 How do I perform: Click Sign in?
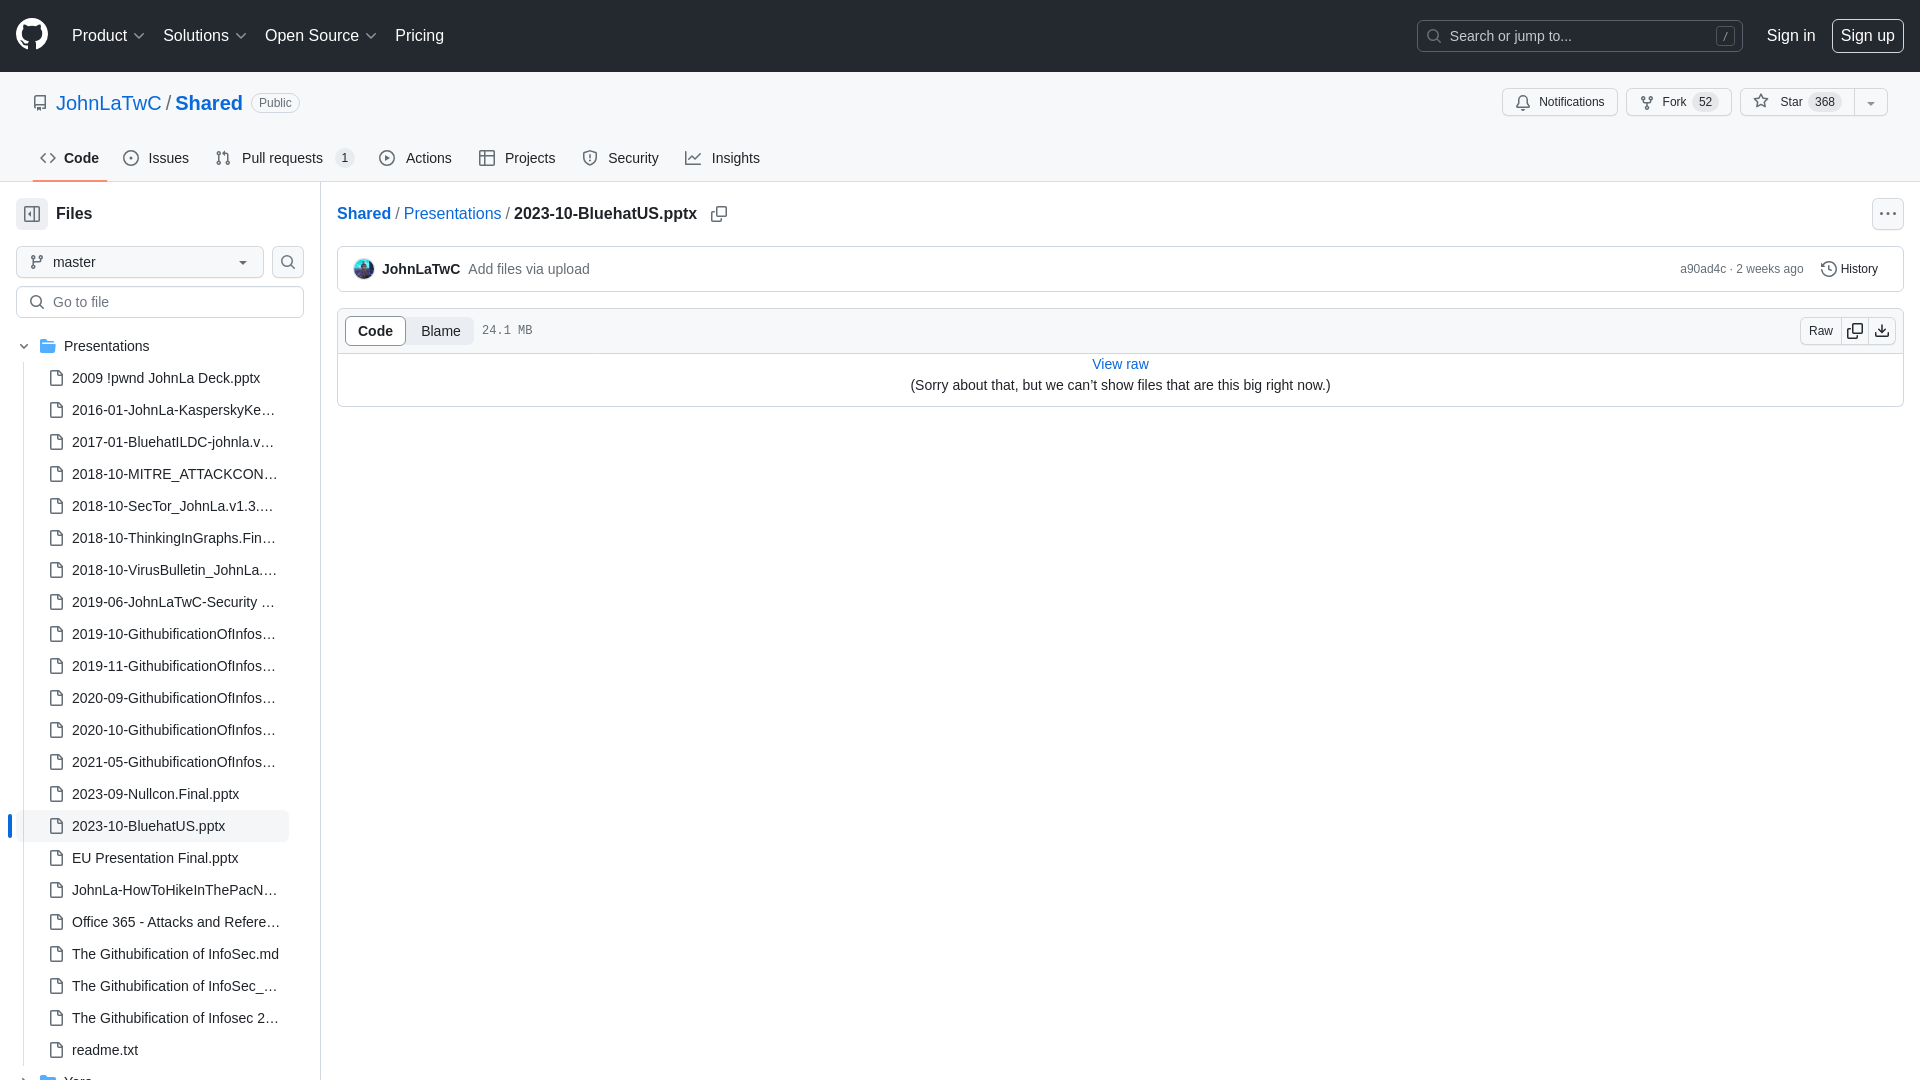coord(1790,36)
